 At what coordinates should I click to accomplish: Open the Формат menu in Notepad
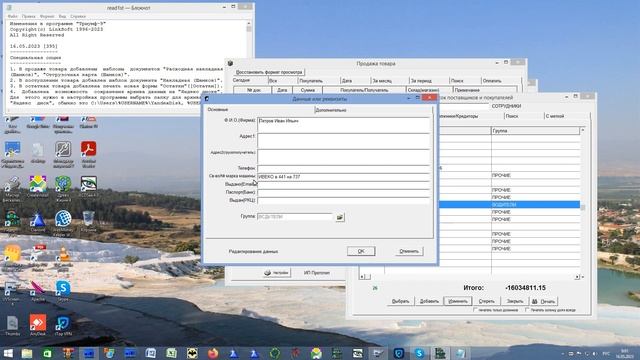tap(47, 16)
